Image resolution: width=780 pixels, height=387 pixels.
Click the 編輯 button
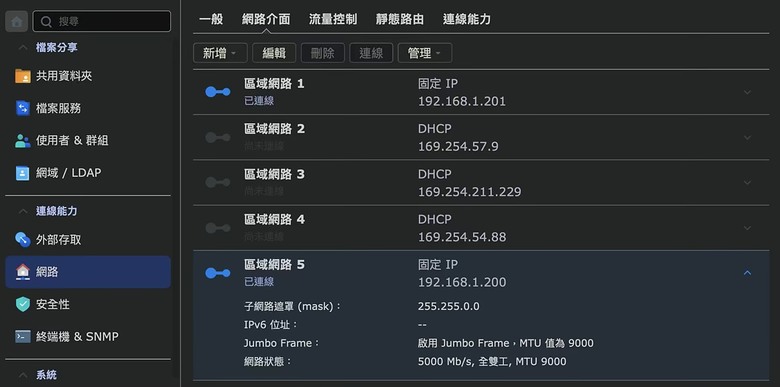point(274,53)
